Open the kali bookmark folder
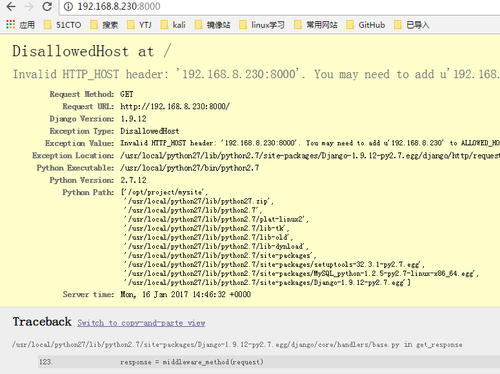The height and width of the screenshot is (374, 500). [x=173, y=25]
